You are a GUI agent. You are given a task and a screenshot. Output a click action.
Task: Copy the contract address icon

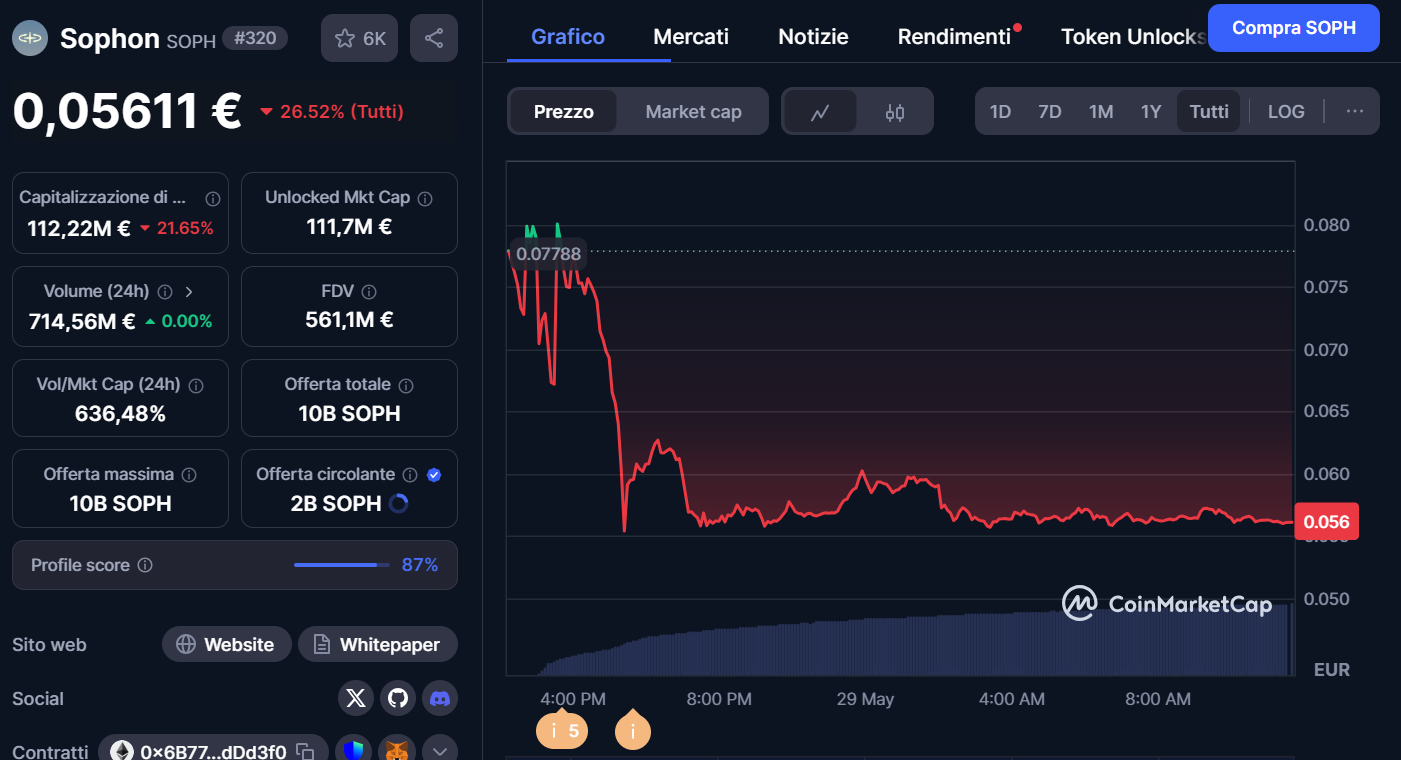306,751
